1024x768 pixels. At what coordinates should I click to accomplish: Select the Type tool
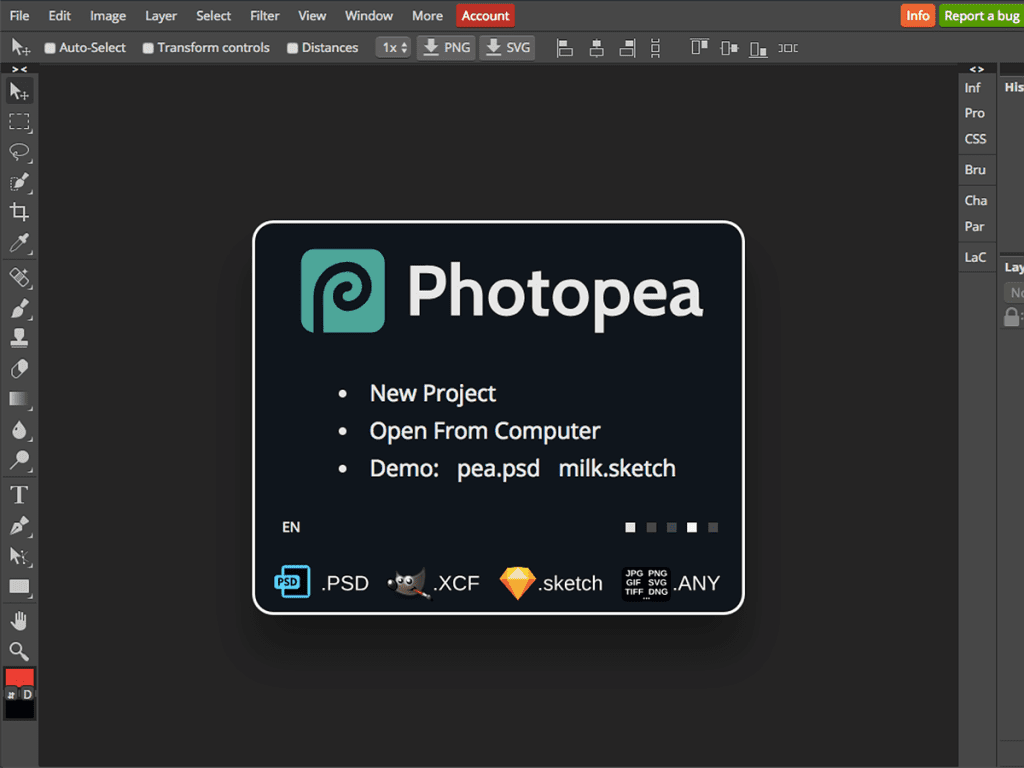click(19, 494)
